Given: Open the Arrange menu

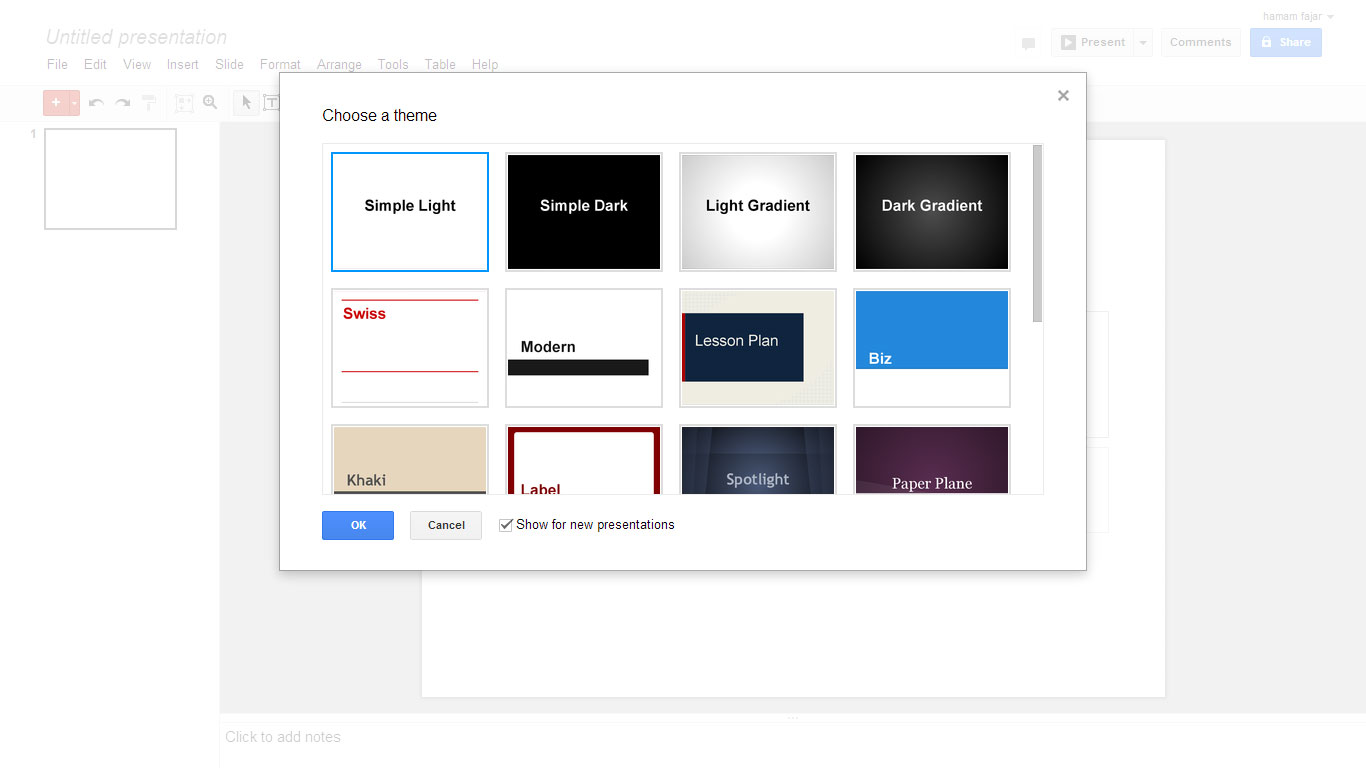Looking at the screenshot, I should click(339, 64).
